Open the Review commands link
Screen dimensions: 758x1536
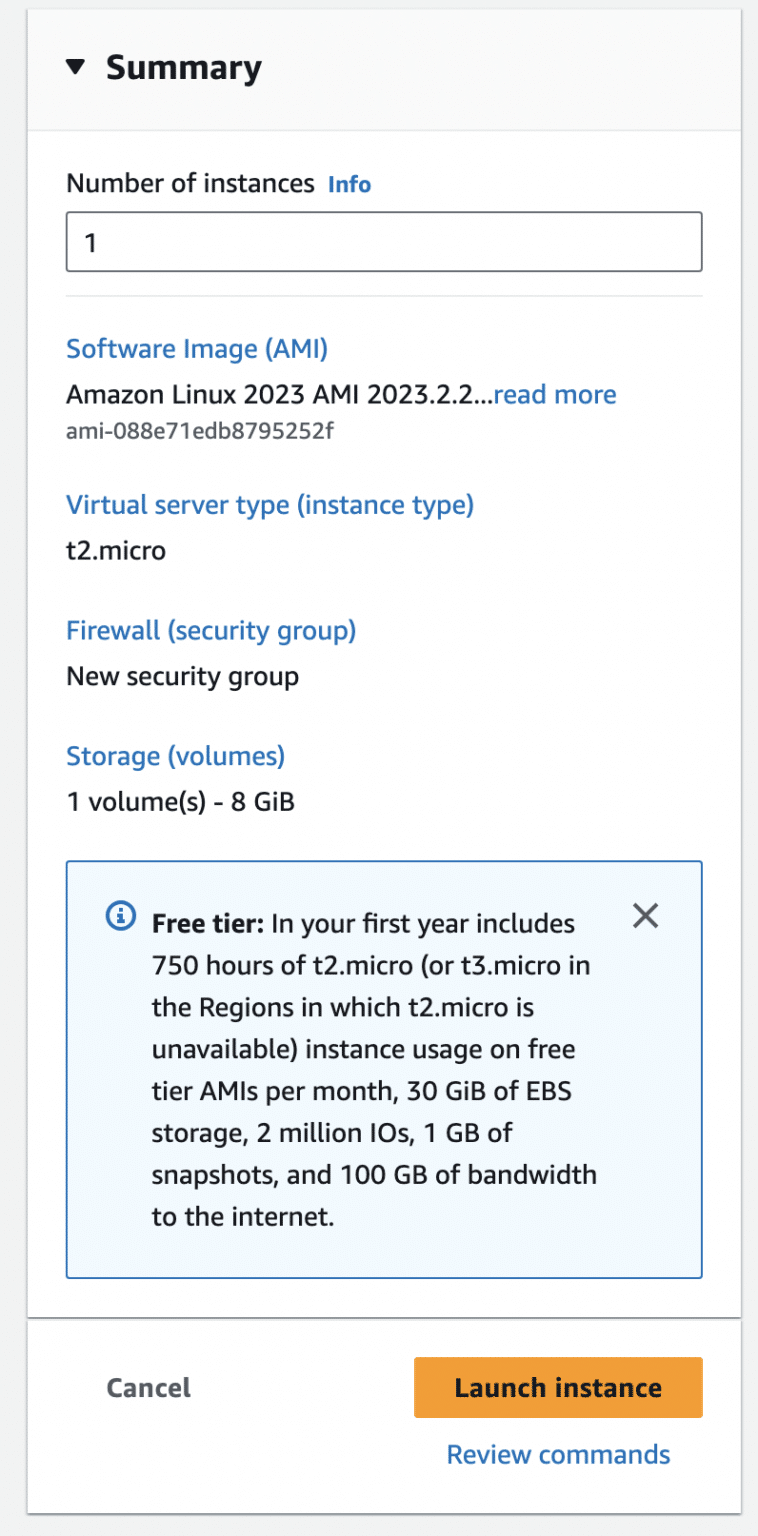point(558,1453)
